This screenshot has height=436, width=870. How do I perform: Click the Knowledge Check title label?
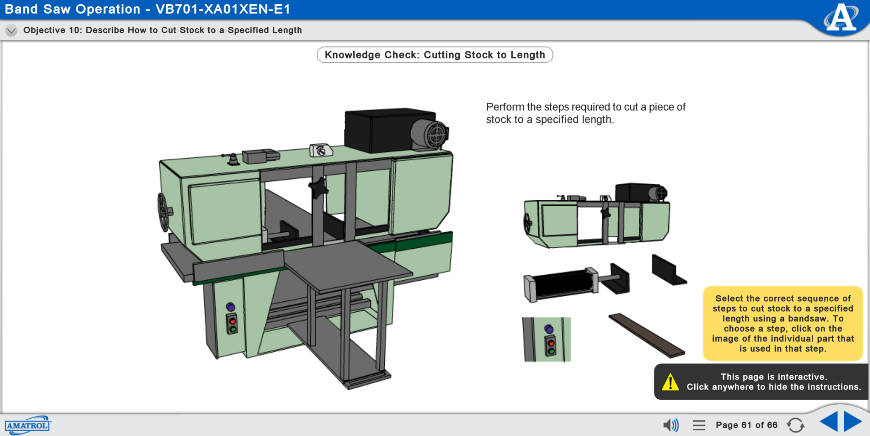[x=435, y=55]
